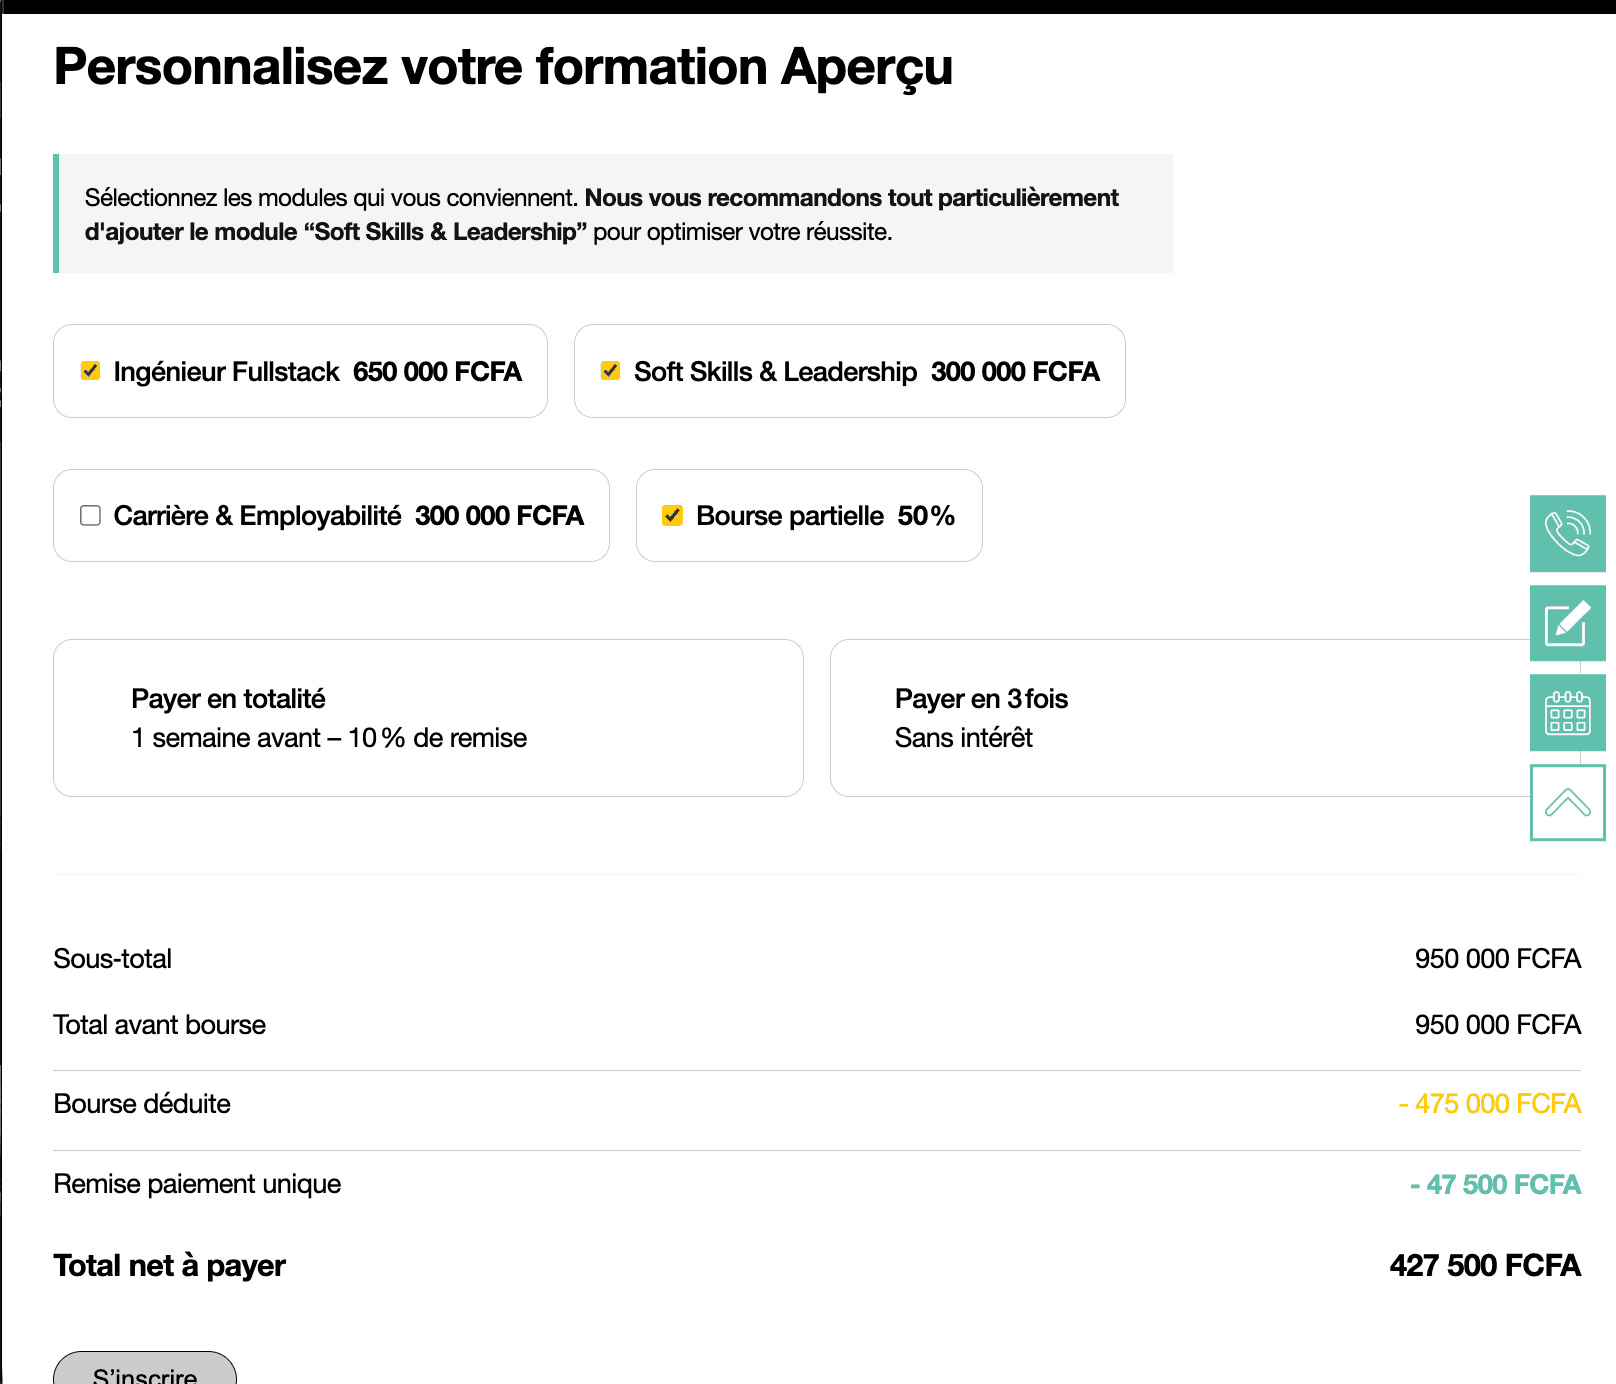Screen dimensions: 1616x1384
Task: Toggle the Bourse partielle 50% checkbox
Action: coord(672,515)
